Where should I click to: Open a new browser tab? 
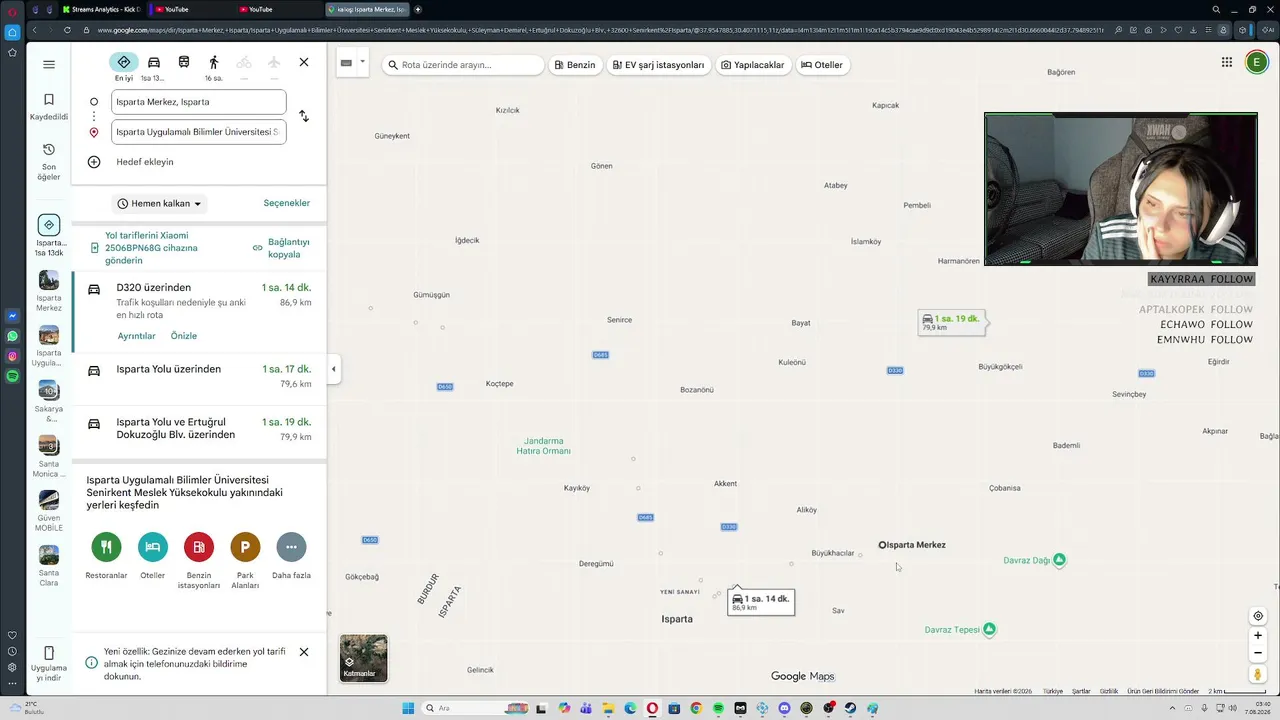click(x=418, y=9)
